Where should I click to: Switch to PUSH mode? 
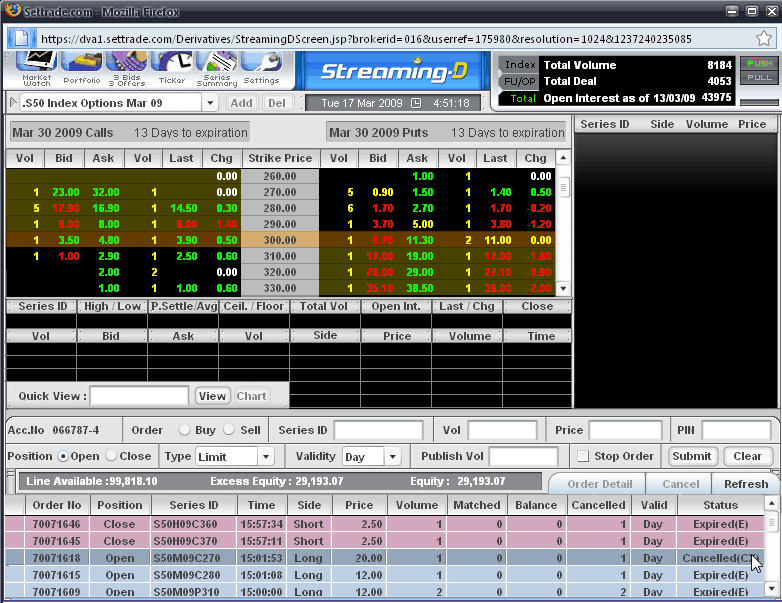[760, 63]
